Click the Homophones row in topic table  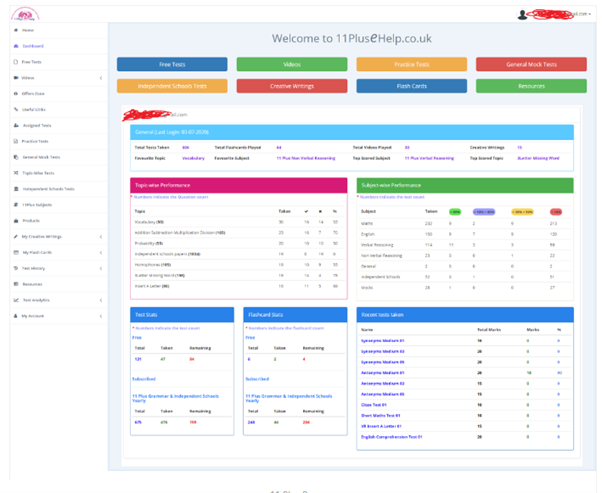[x=237, y=265]
